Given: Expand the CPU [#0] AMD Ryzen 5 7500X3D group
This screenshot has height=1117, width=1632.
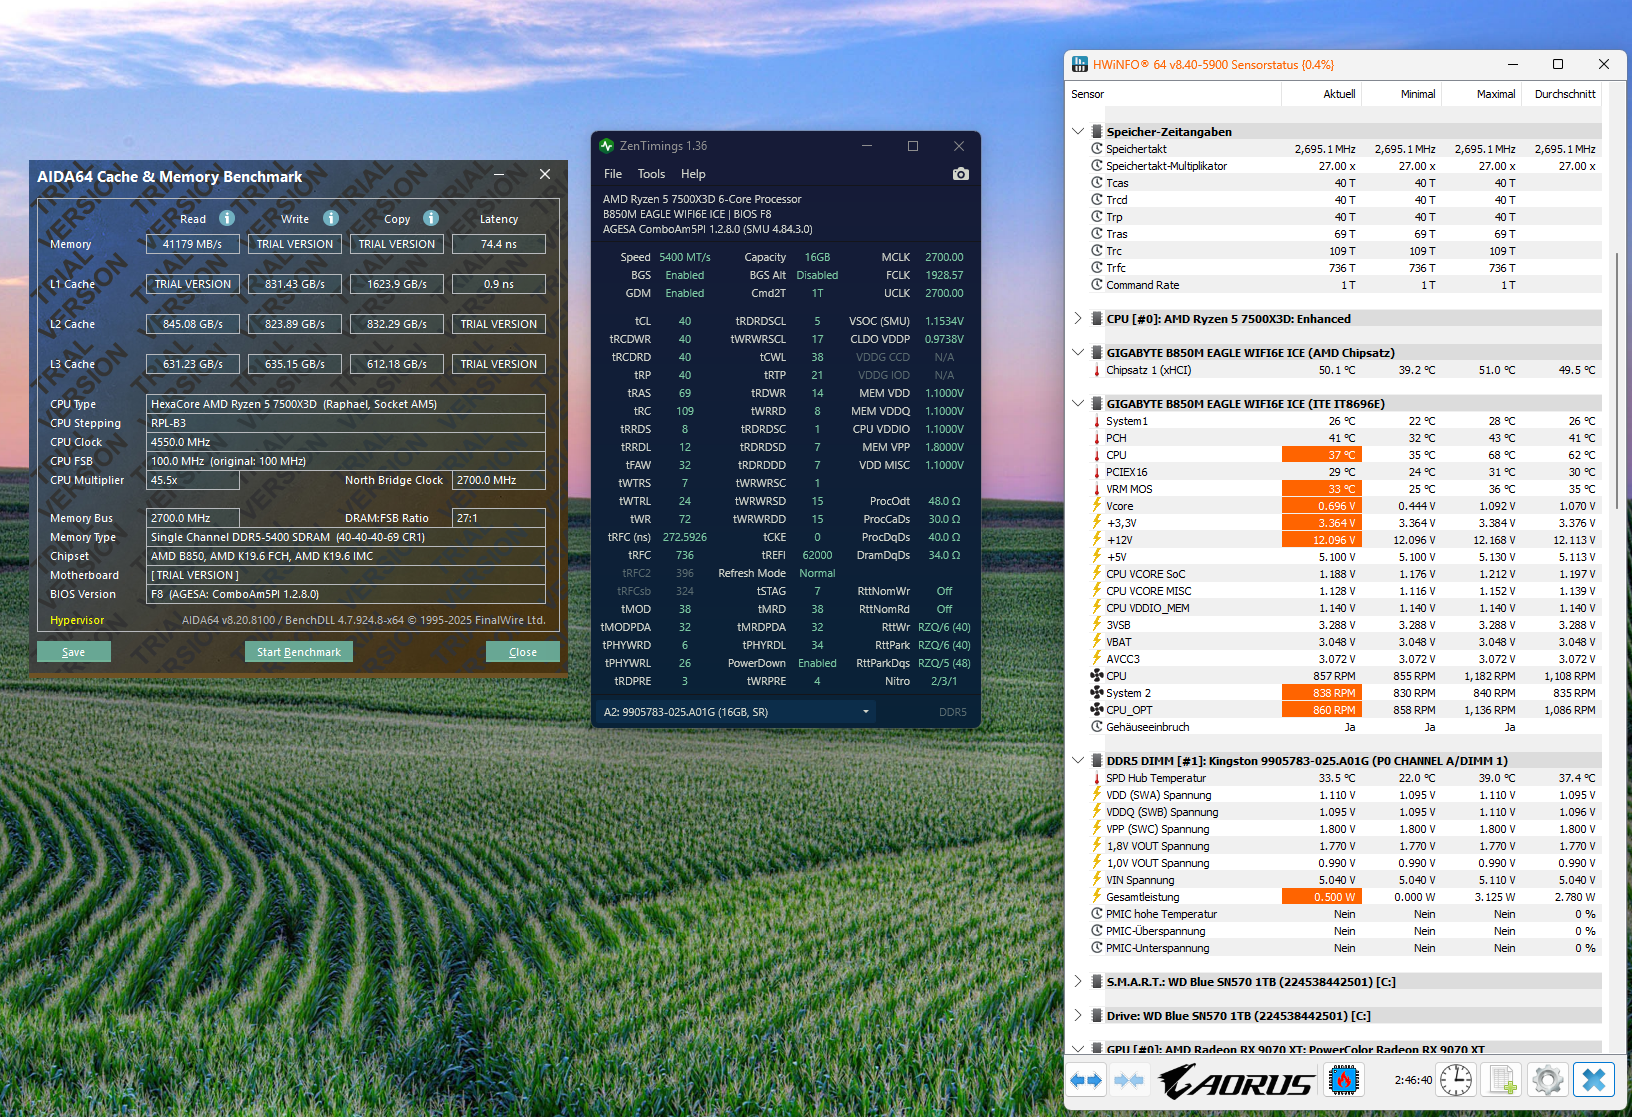Looking at the screenshot, I should (1078, 318).
